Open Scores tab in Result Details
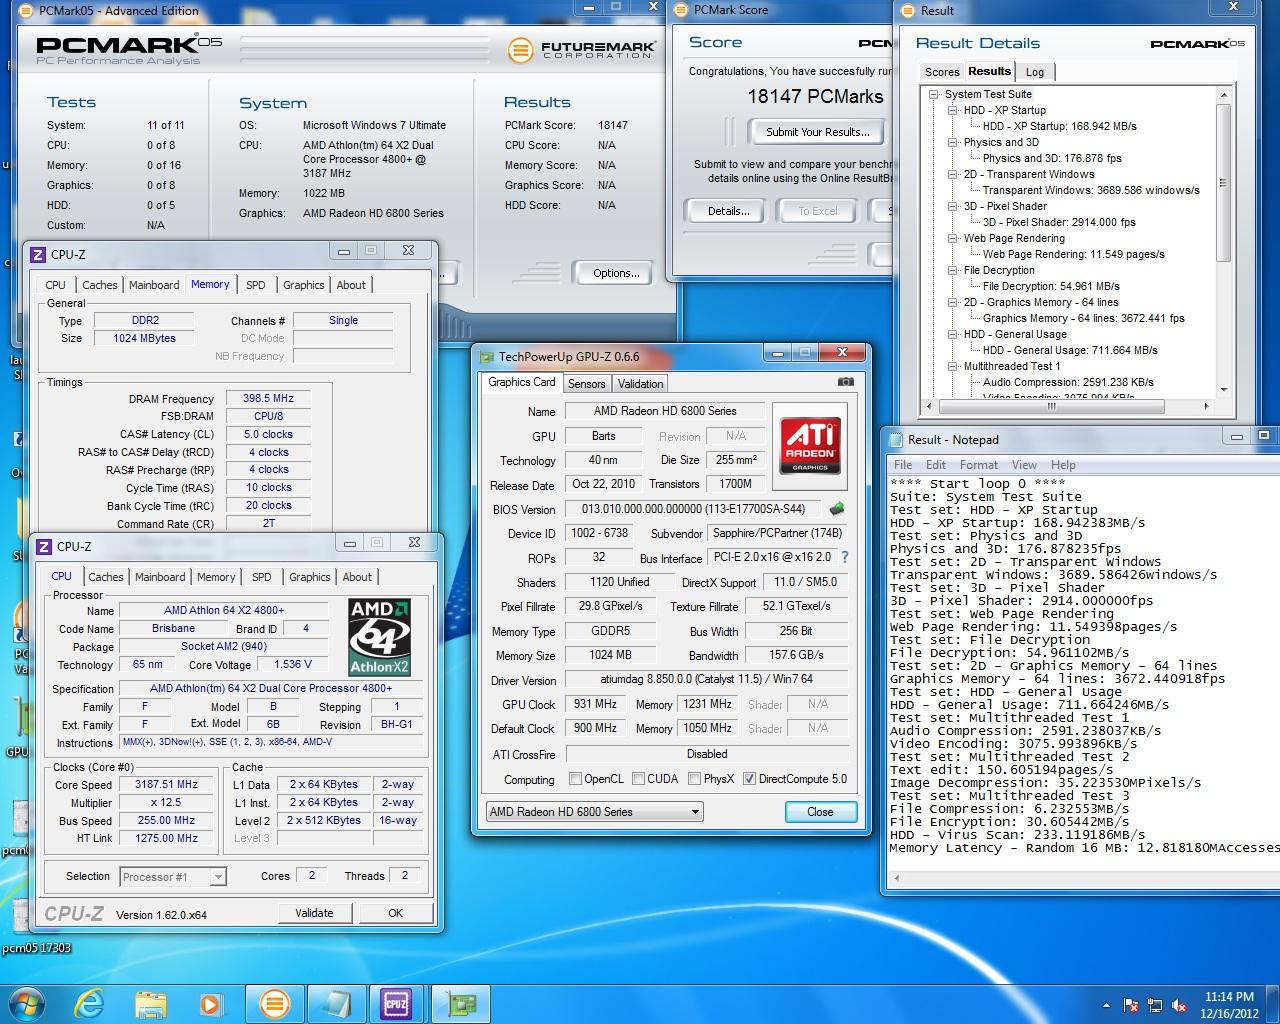This screenshot has height=1024, width=1280. 941,72
